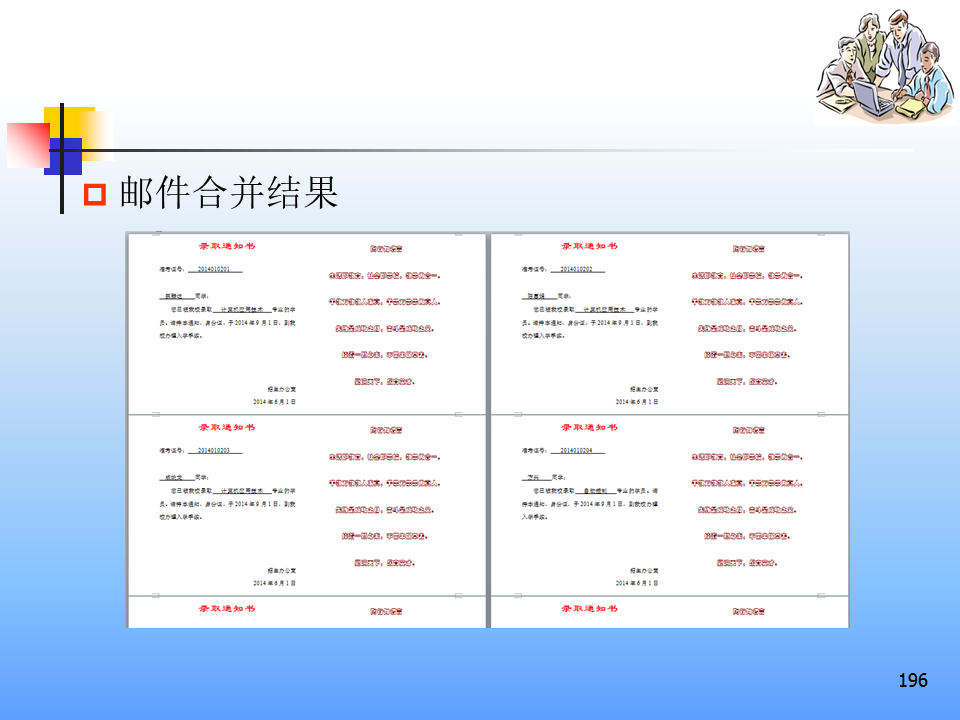The width and height of the screenshot is (960, 720).
Task: Click the slide title 邮件合并结果
Action: pyautogui.click(x=228, y=192)
